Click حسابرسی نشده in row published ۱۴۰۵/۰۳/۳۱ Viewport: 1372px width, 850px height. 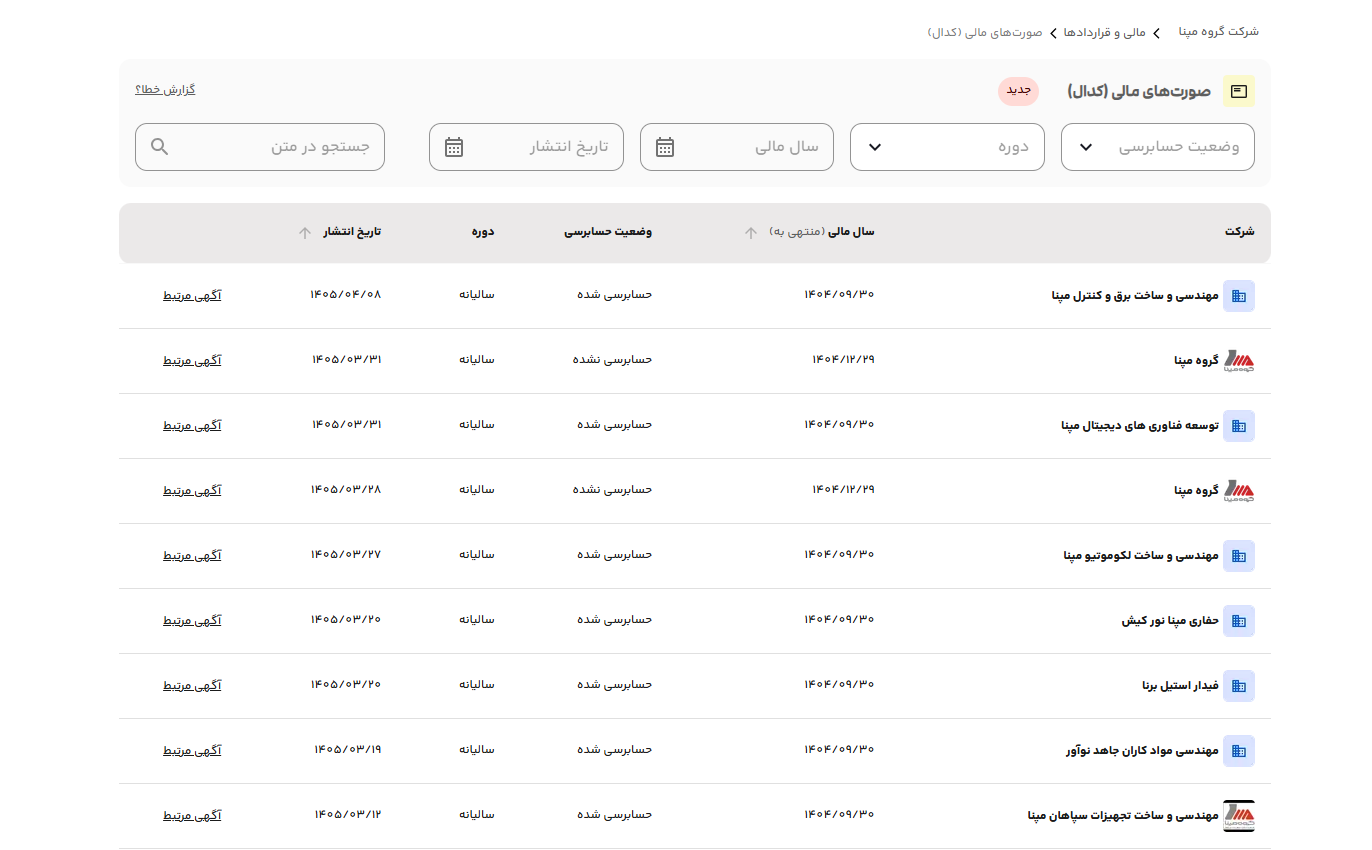coord(613,360)
